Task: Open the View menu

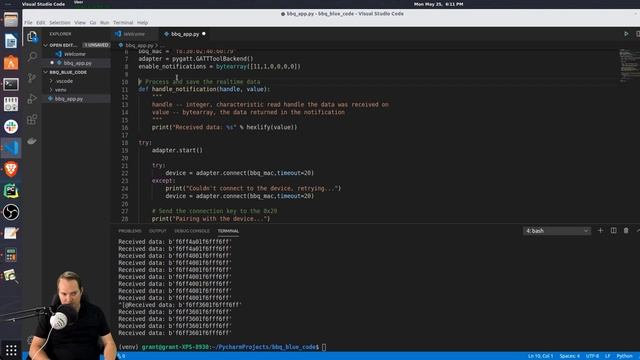Action: (80, 22)
